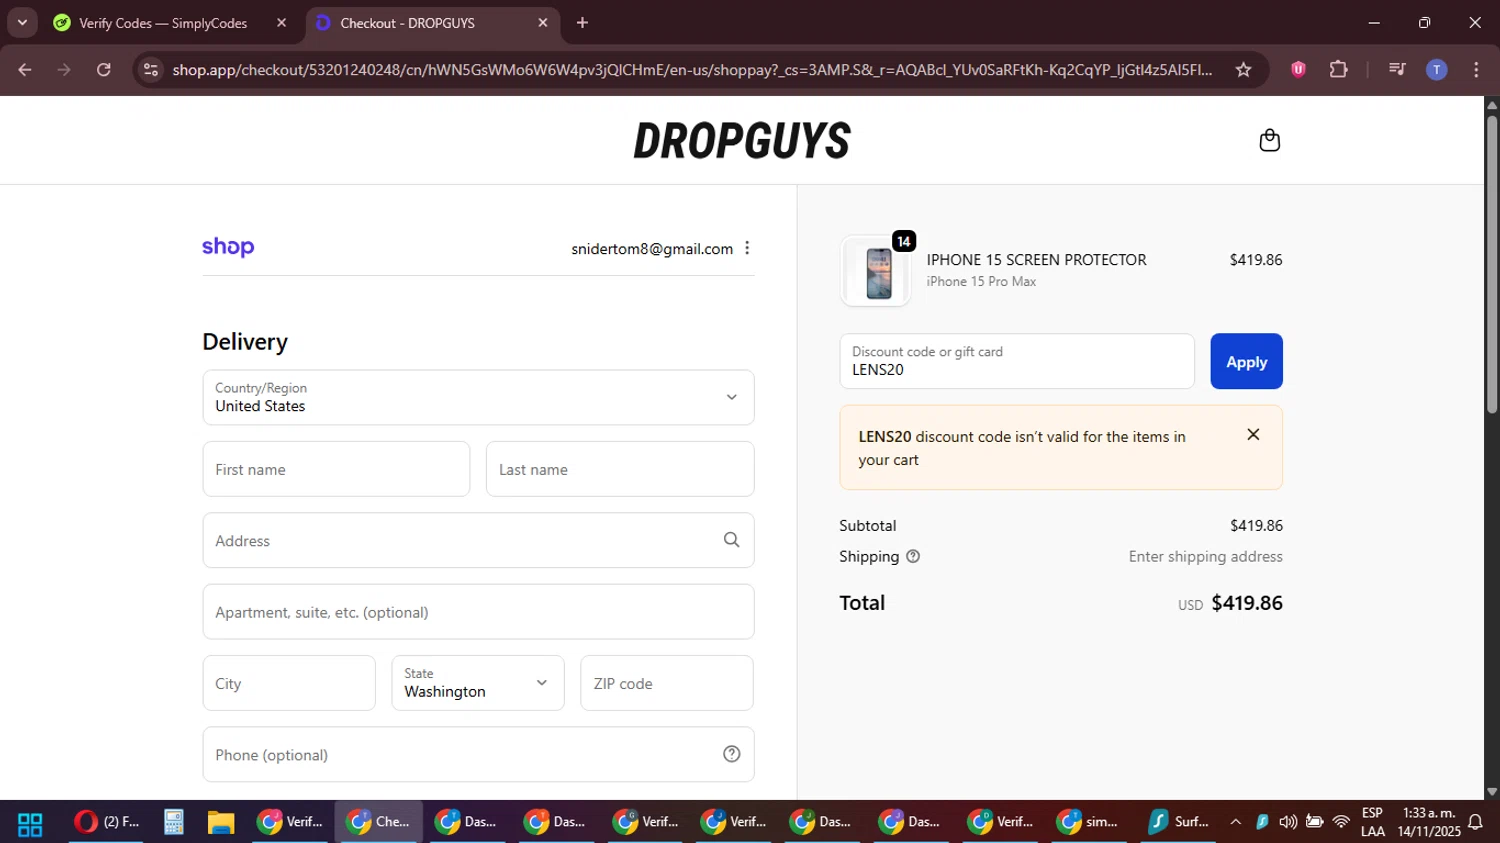Click the browser forward arrow
This screenshot has width=1500, height=843.
[64, 69]
